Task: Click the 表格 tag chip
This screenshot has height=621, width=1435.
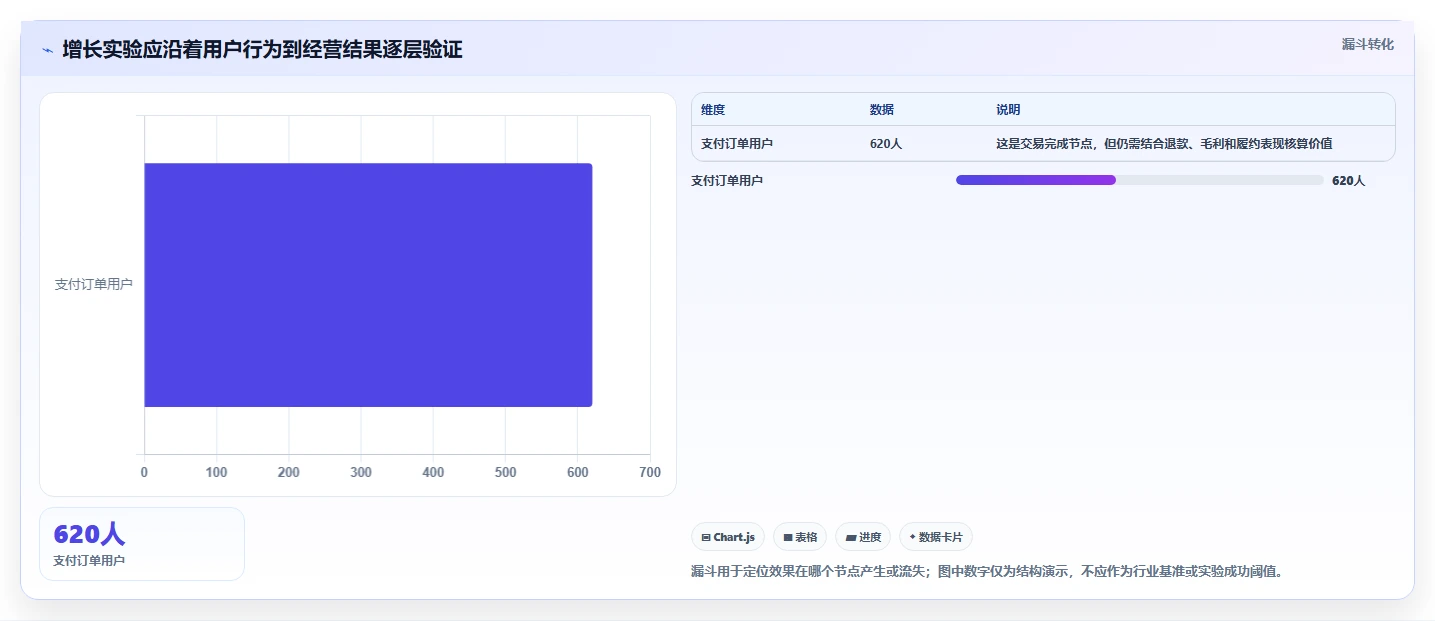Action: (800, 537)
